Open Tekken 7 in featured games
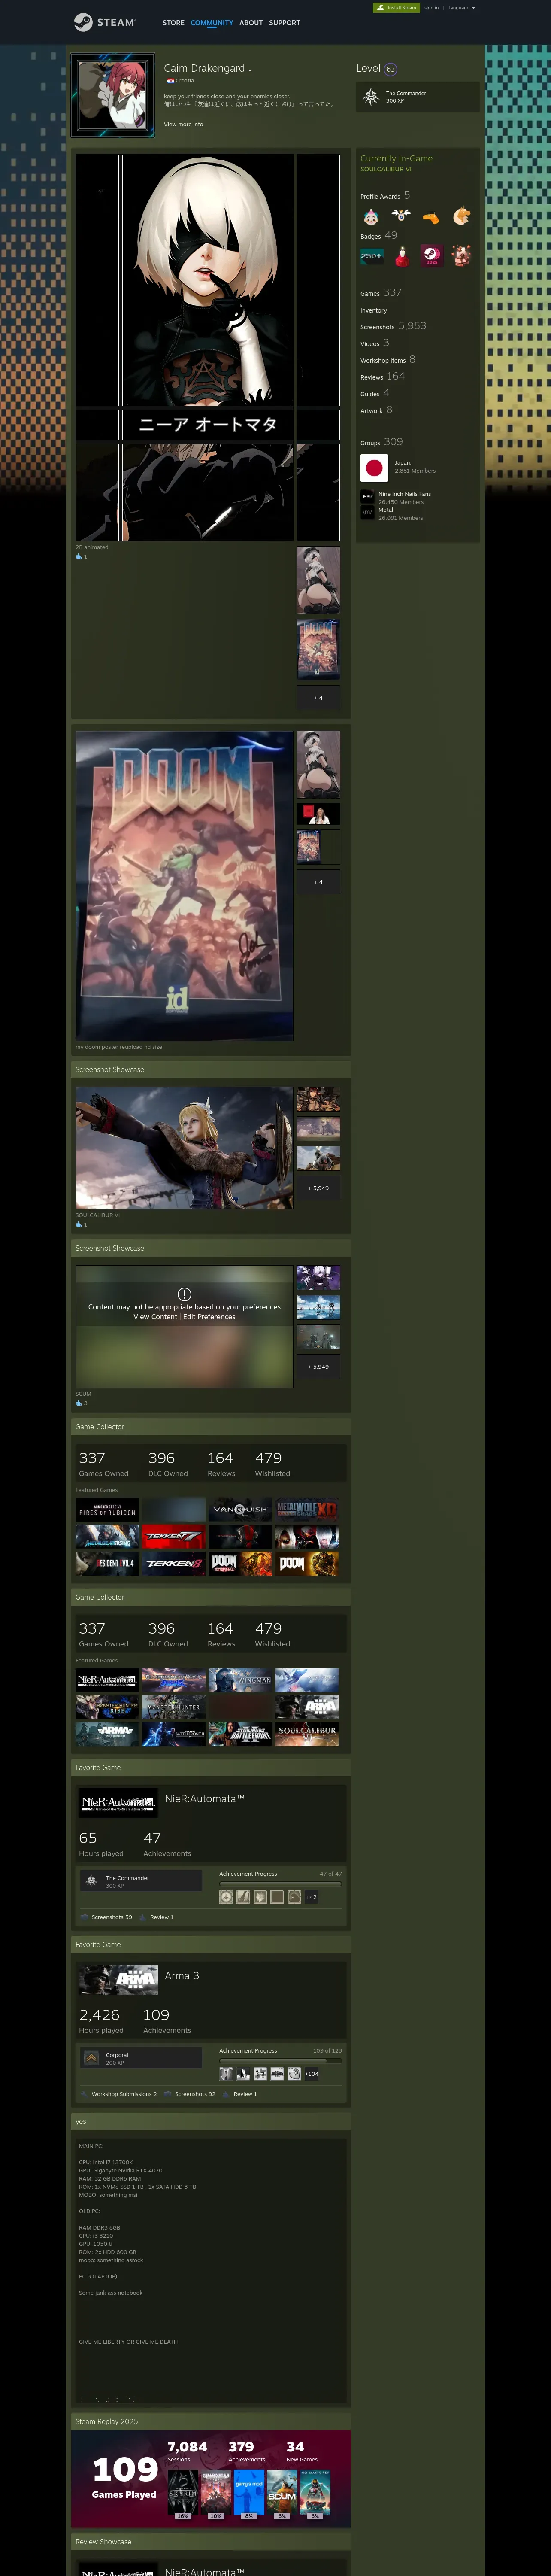551x2576 pixels. pyautogui.click(x=174, y=1536)
